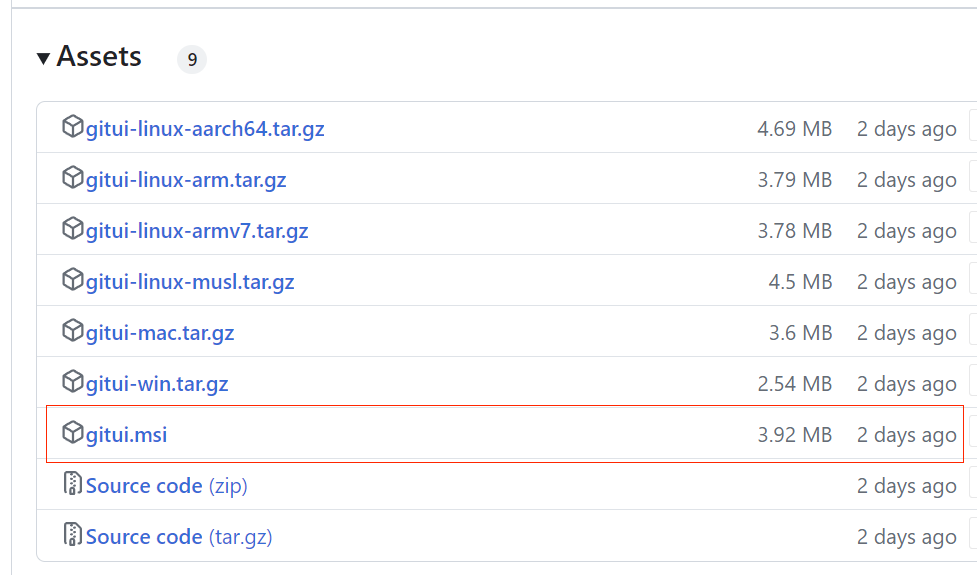Click the 3.6 MB size text
This screenshot has height=575, width=977.
click(800, 333)
